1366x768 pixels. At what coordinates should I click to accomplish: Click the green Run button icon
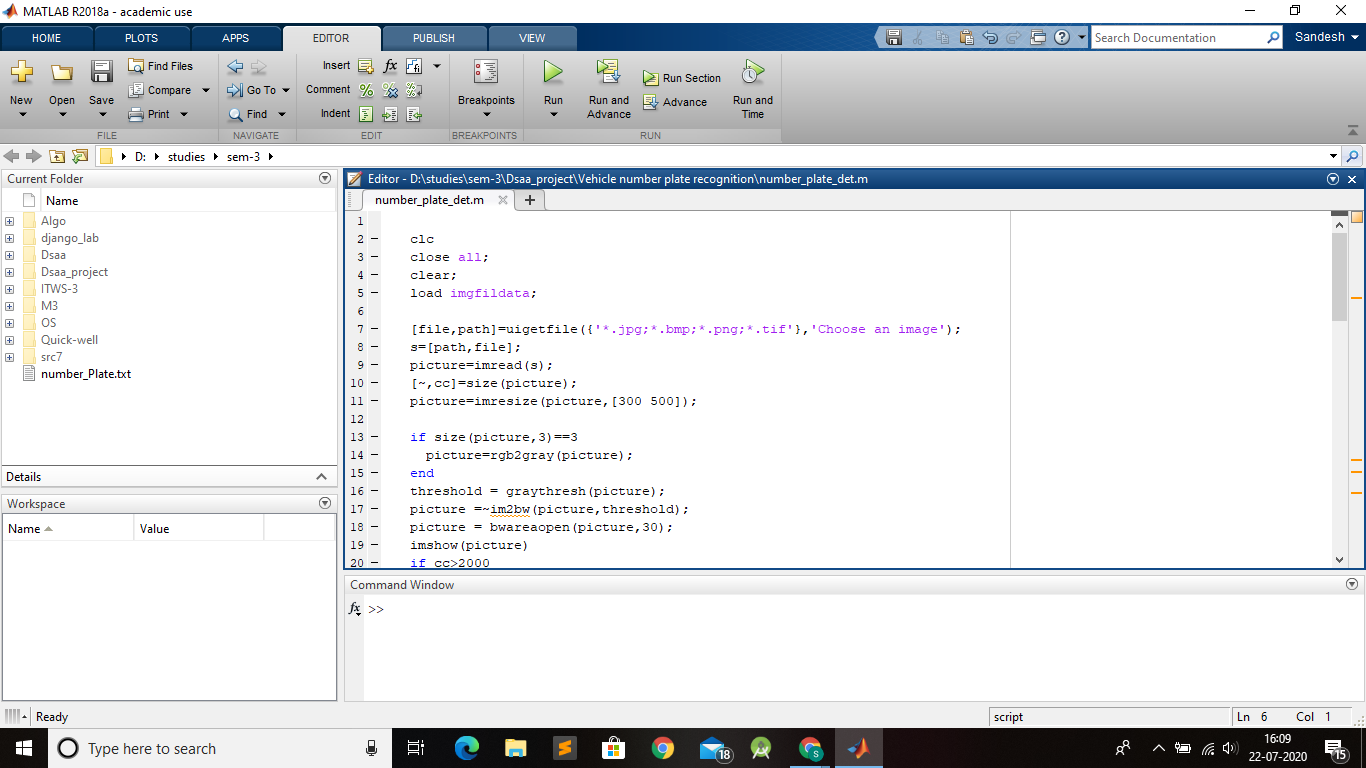(x=553, y=72)
